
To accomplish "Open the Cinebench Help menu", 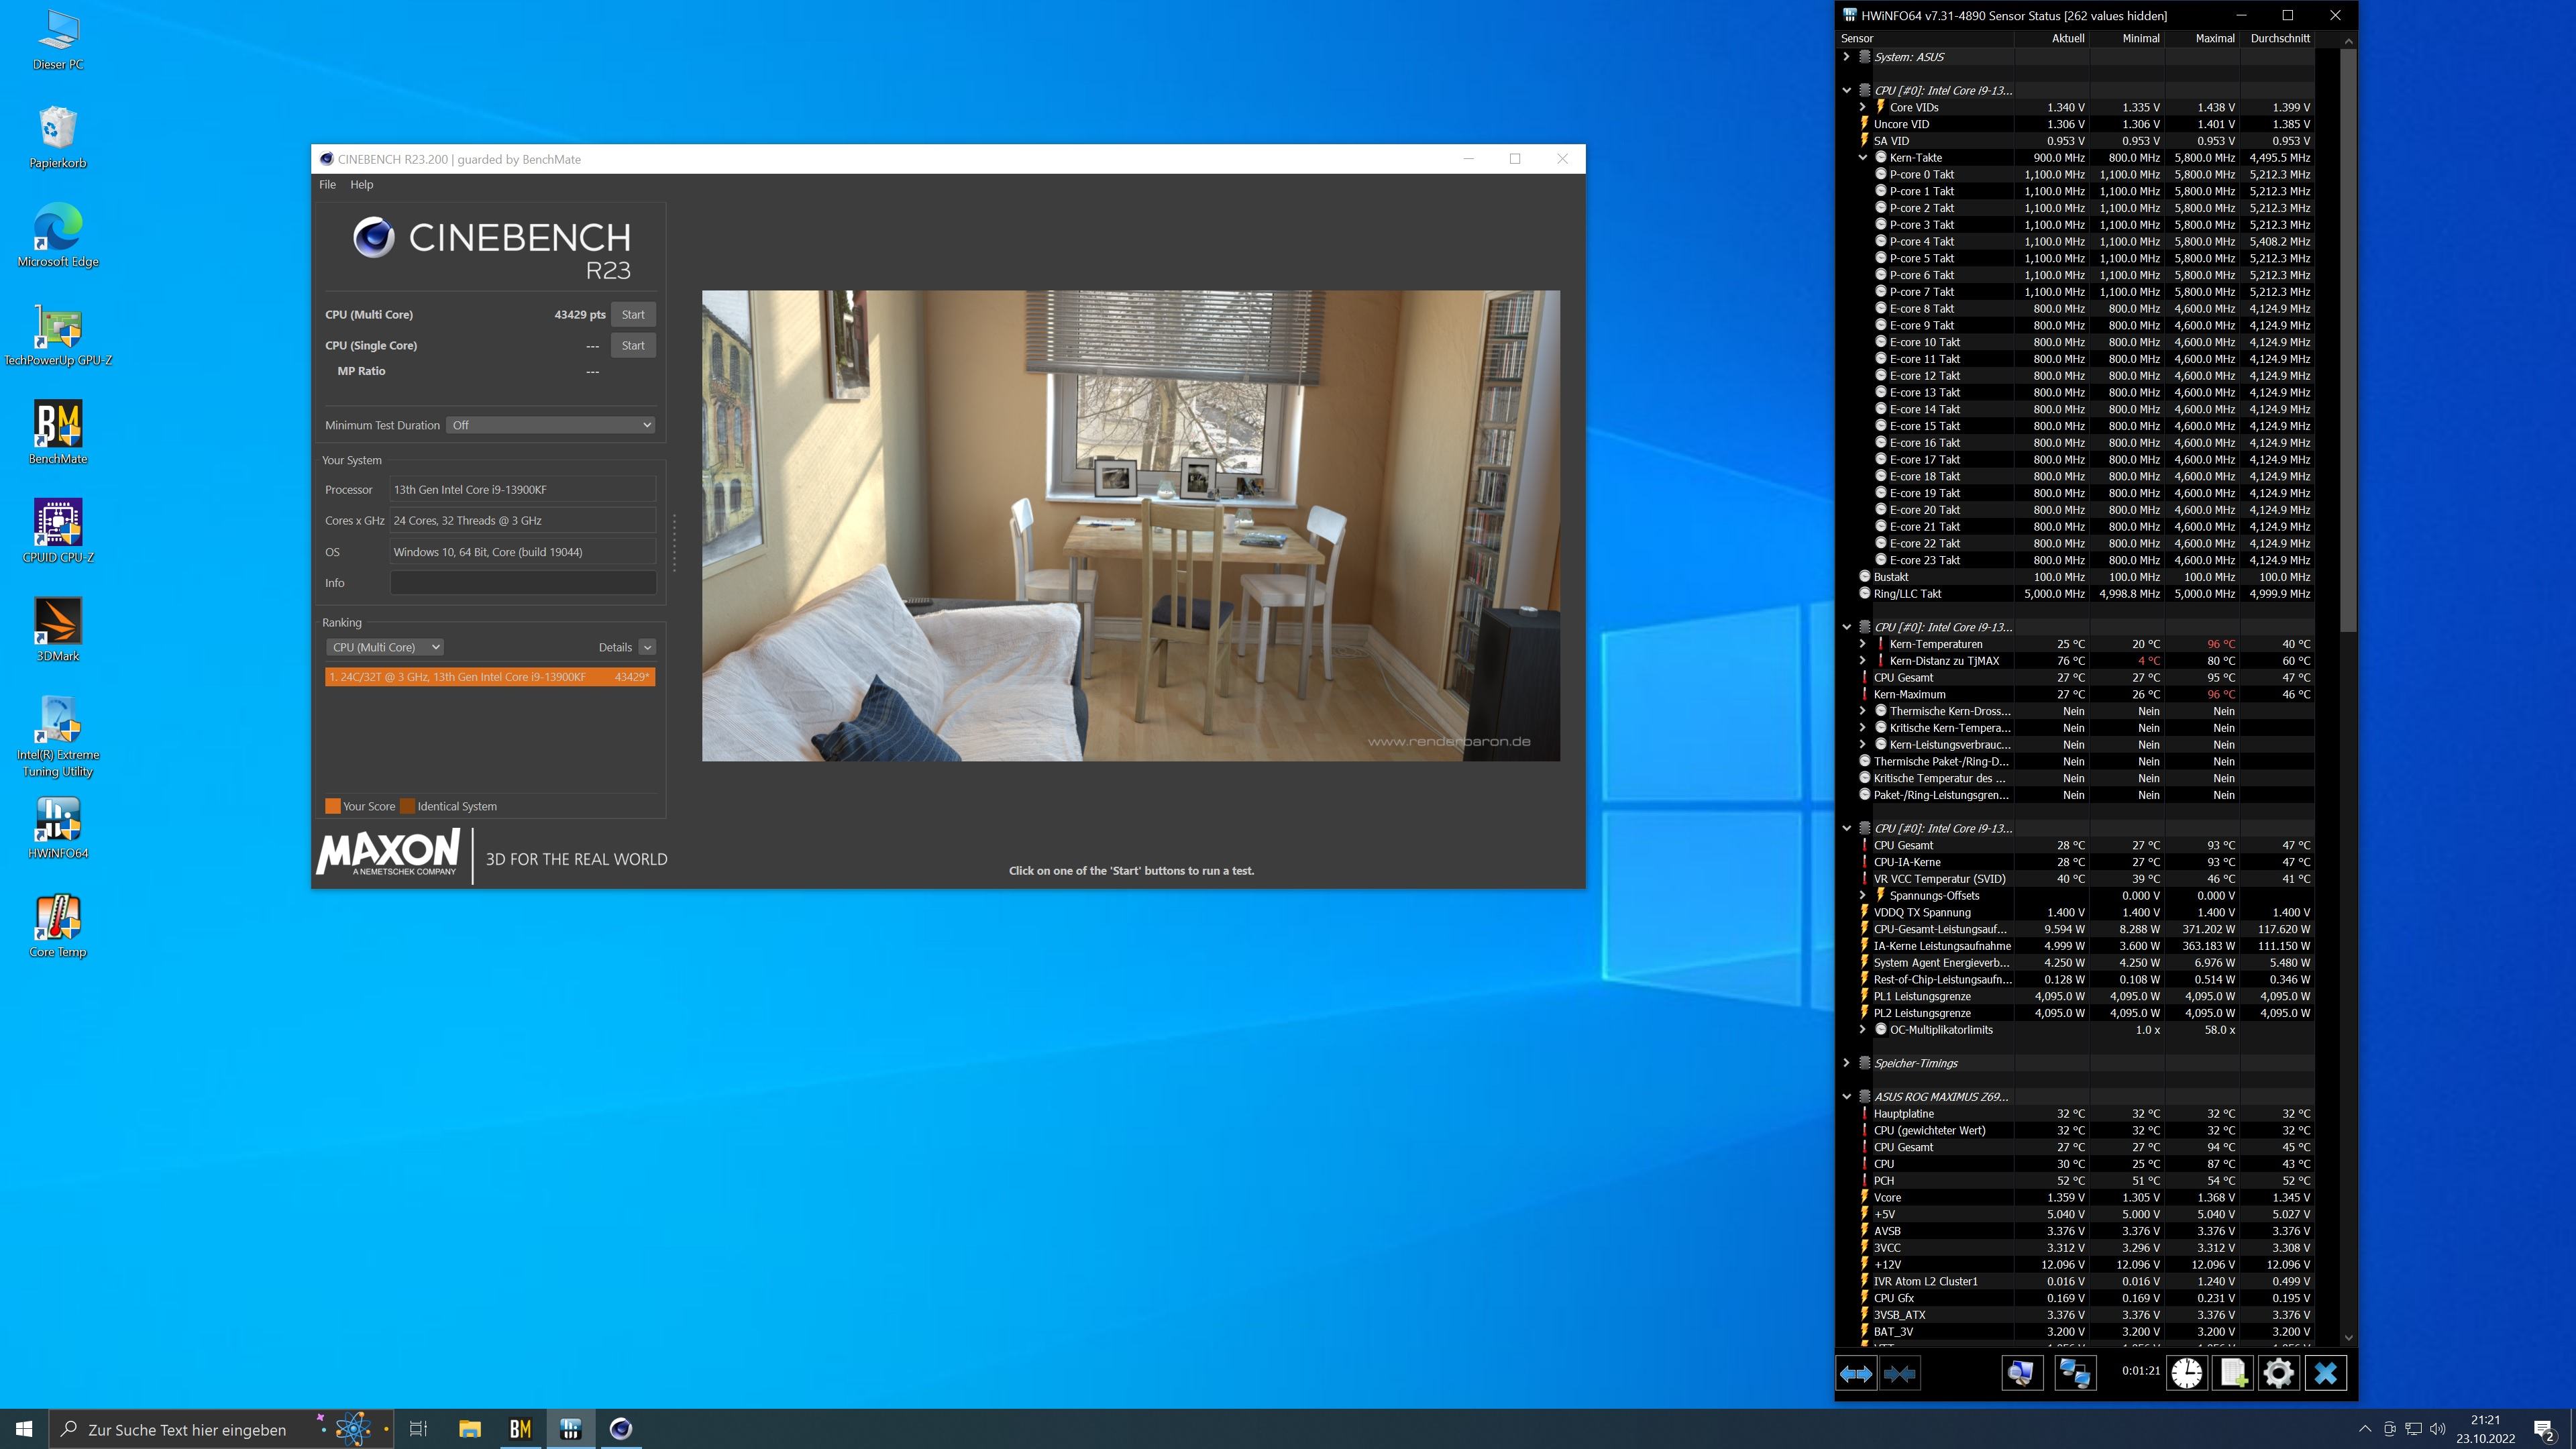I will [362, 184].
